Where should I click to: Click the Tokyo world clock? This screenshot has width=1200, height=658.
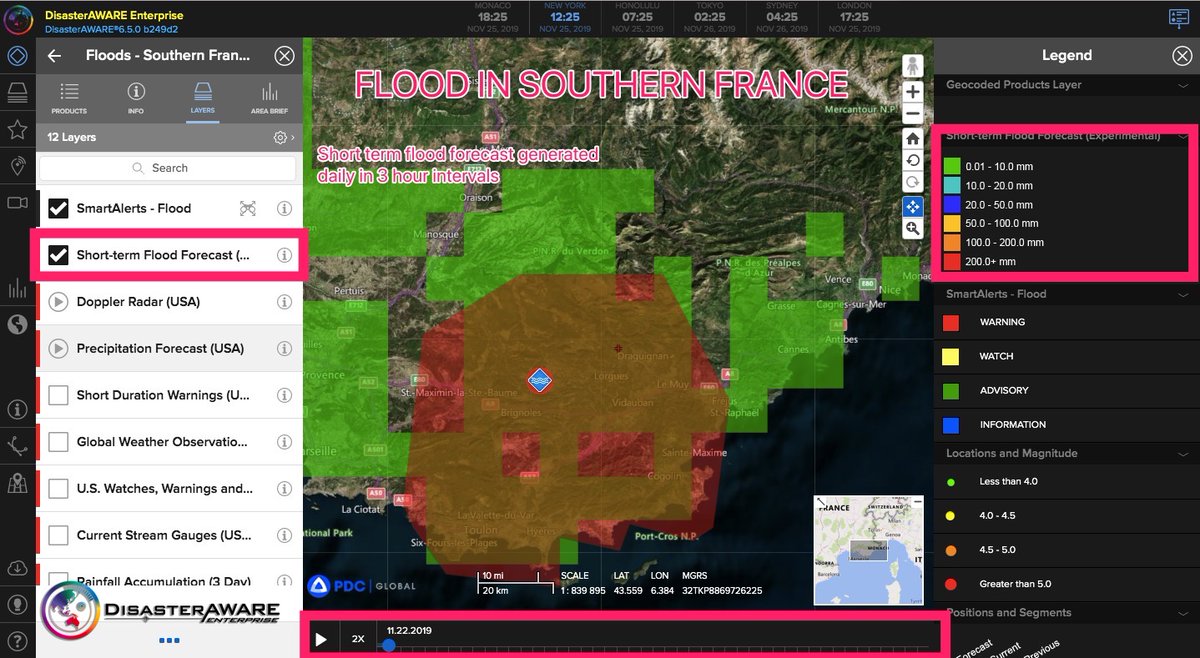tap(709, 19)
